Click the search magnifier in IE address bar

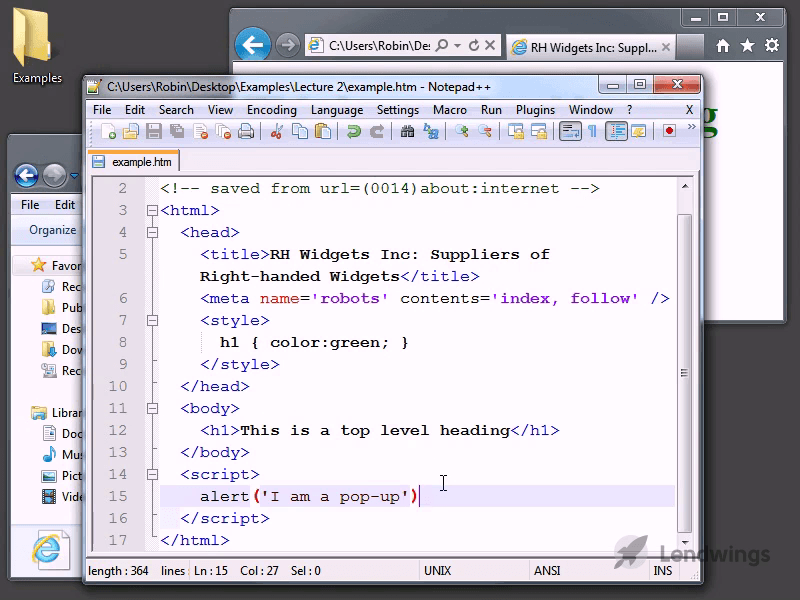point(442,45)
